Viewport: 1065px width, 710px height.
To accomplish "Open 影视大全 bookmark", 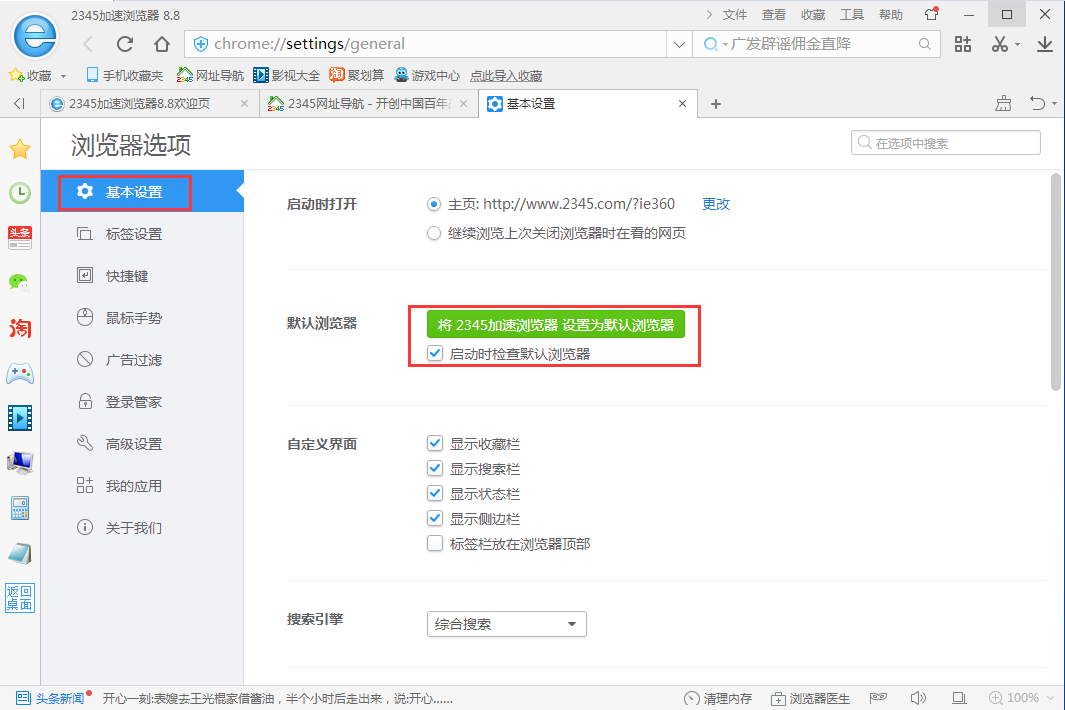I will point(286,75).
